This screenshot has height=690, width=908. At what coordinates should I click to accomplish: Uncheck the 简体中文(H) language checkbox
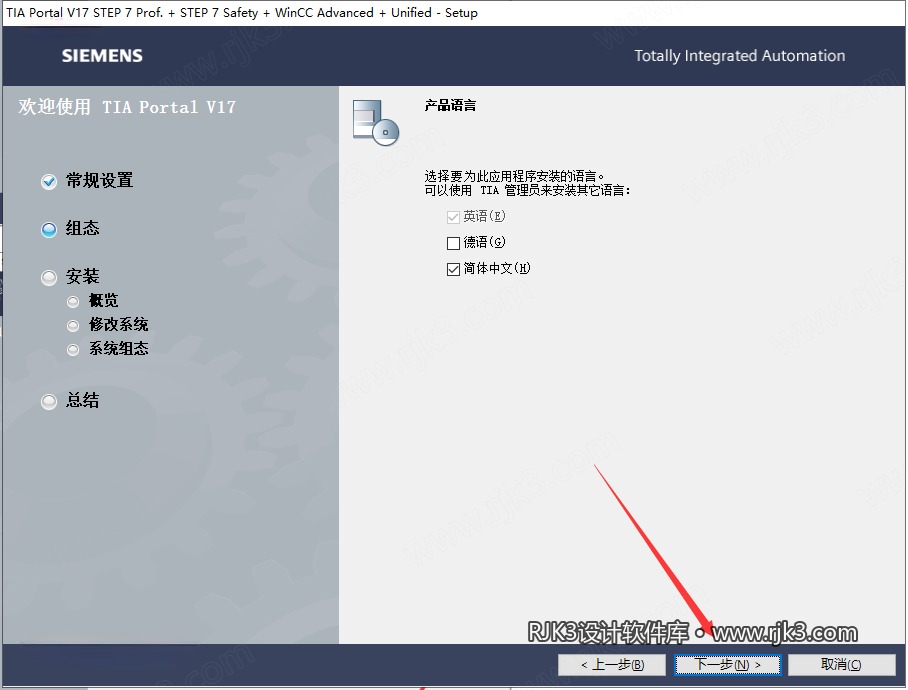coord(453,269)
